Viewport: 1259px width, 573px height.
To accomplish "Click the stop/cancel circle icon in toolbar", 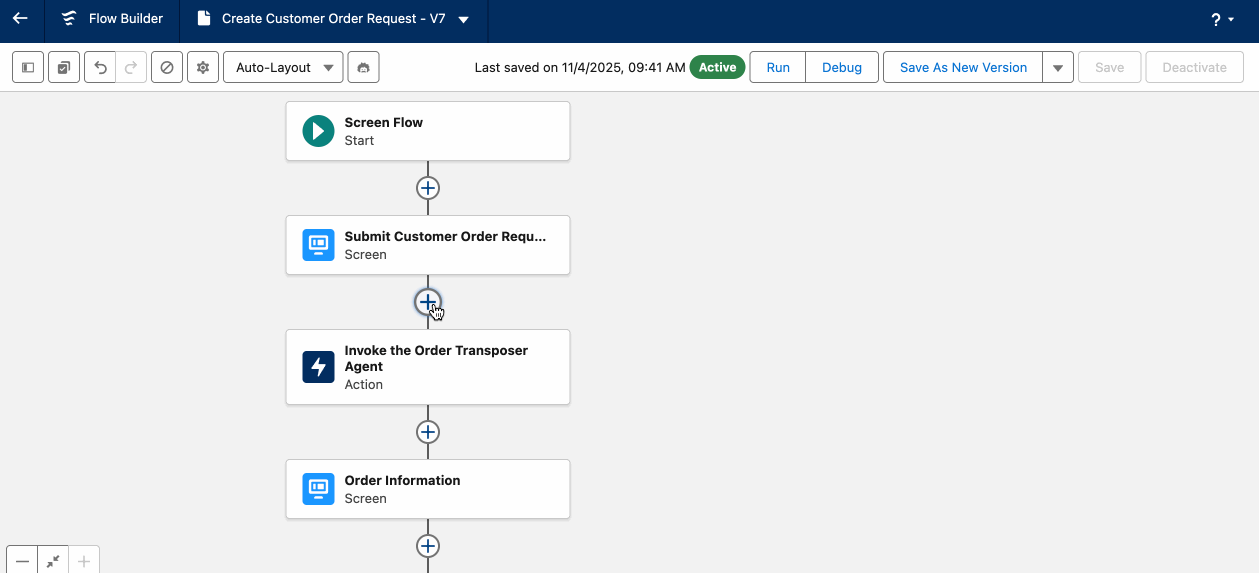I will 167,68.
